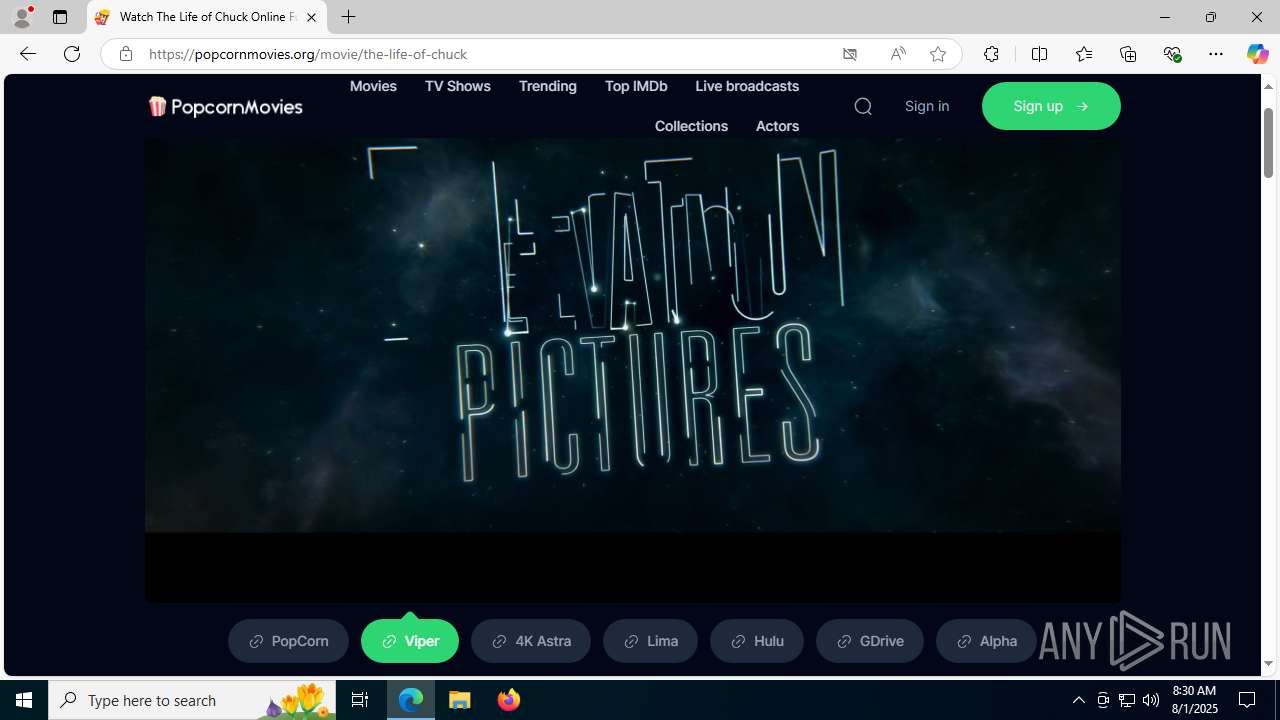This screenshot has height=720, width=1280.
Task: Open Browser essentials heart icon
Action: (1172, 54)
